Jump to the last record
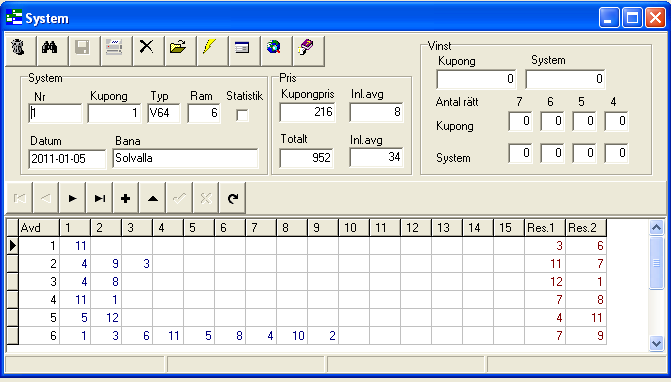 99,198
